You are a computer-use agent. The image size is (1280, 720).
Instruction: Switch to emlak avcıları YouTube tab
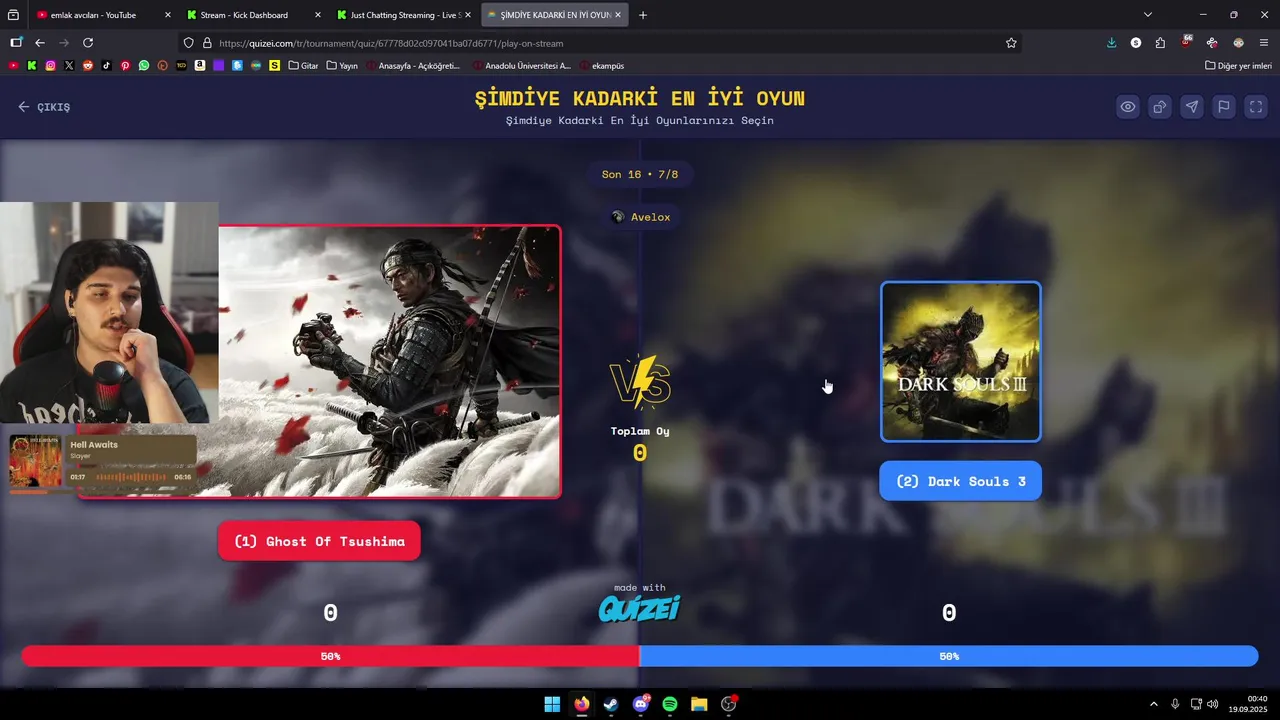tap(93, 15)
